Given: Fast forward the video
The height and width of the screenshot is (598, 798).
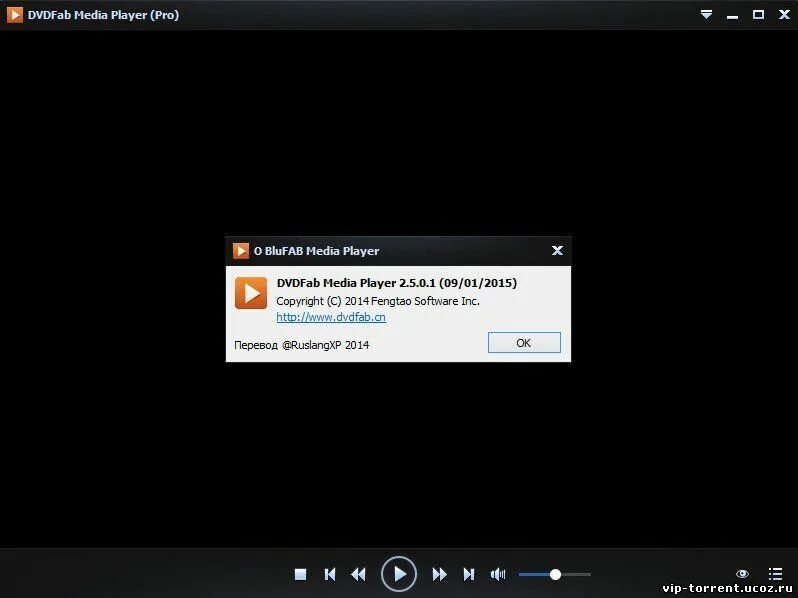Looking at the screenshot, I should click(439, 575).
